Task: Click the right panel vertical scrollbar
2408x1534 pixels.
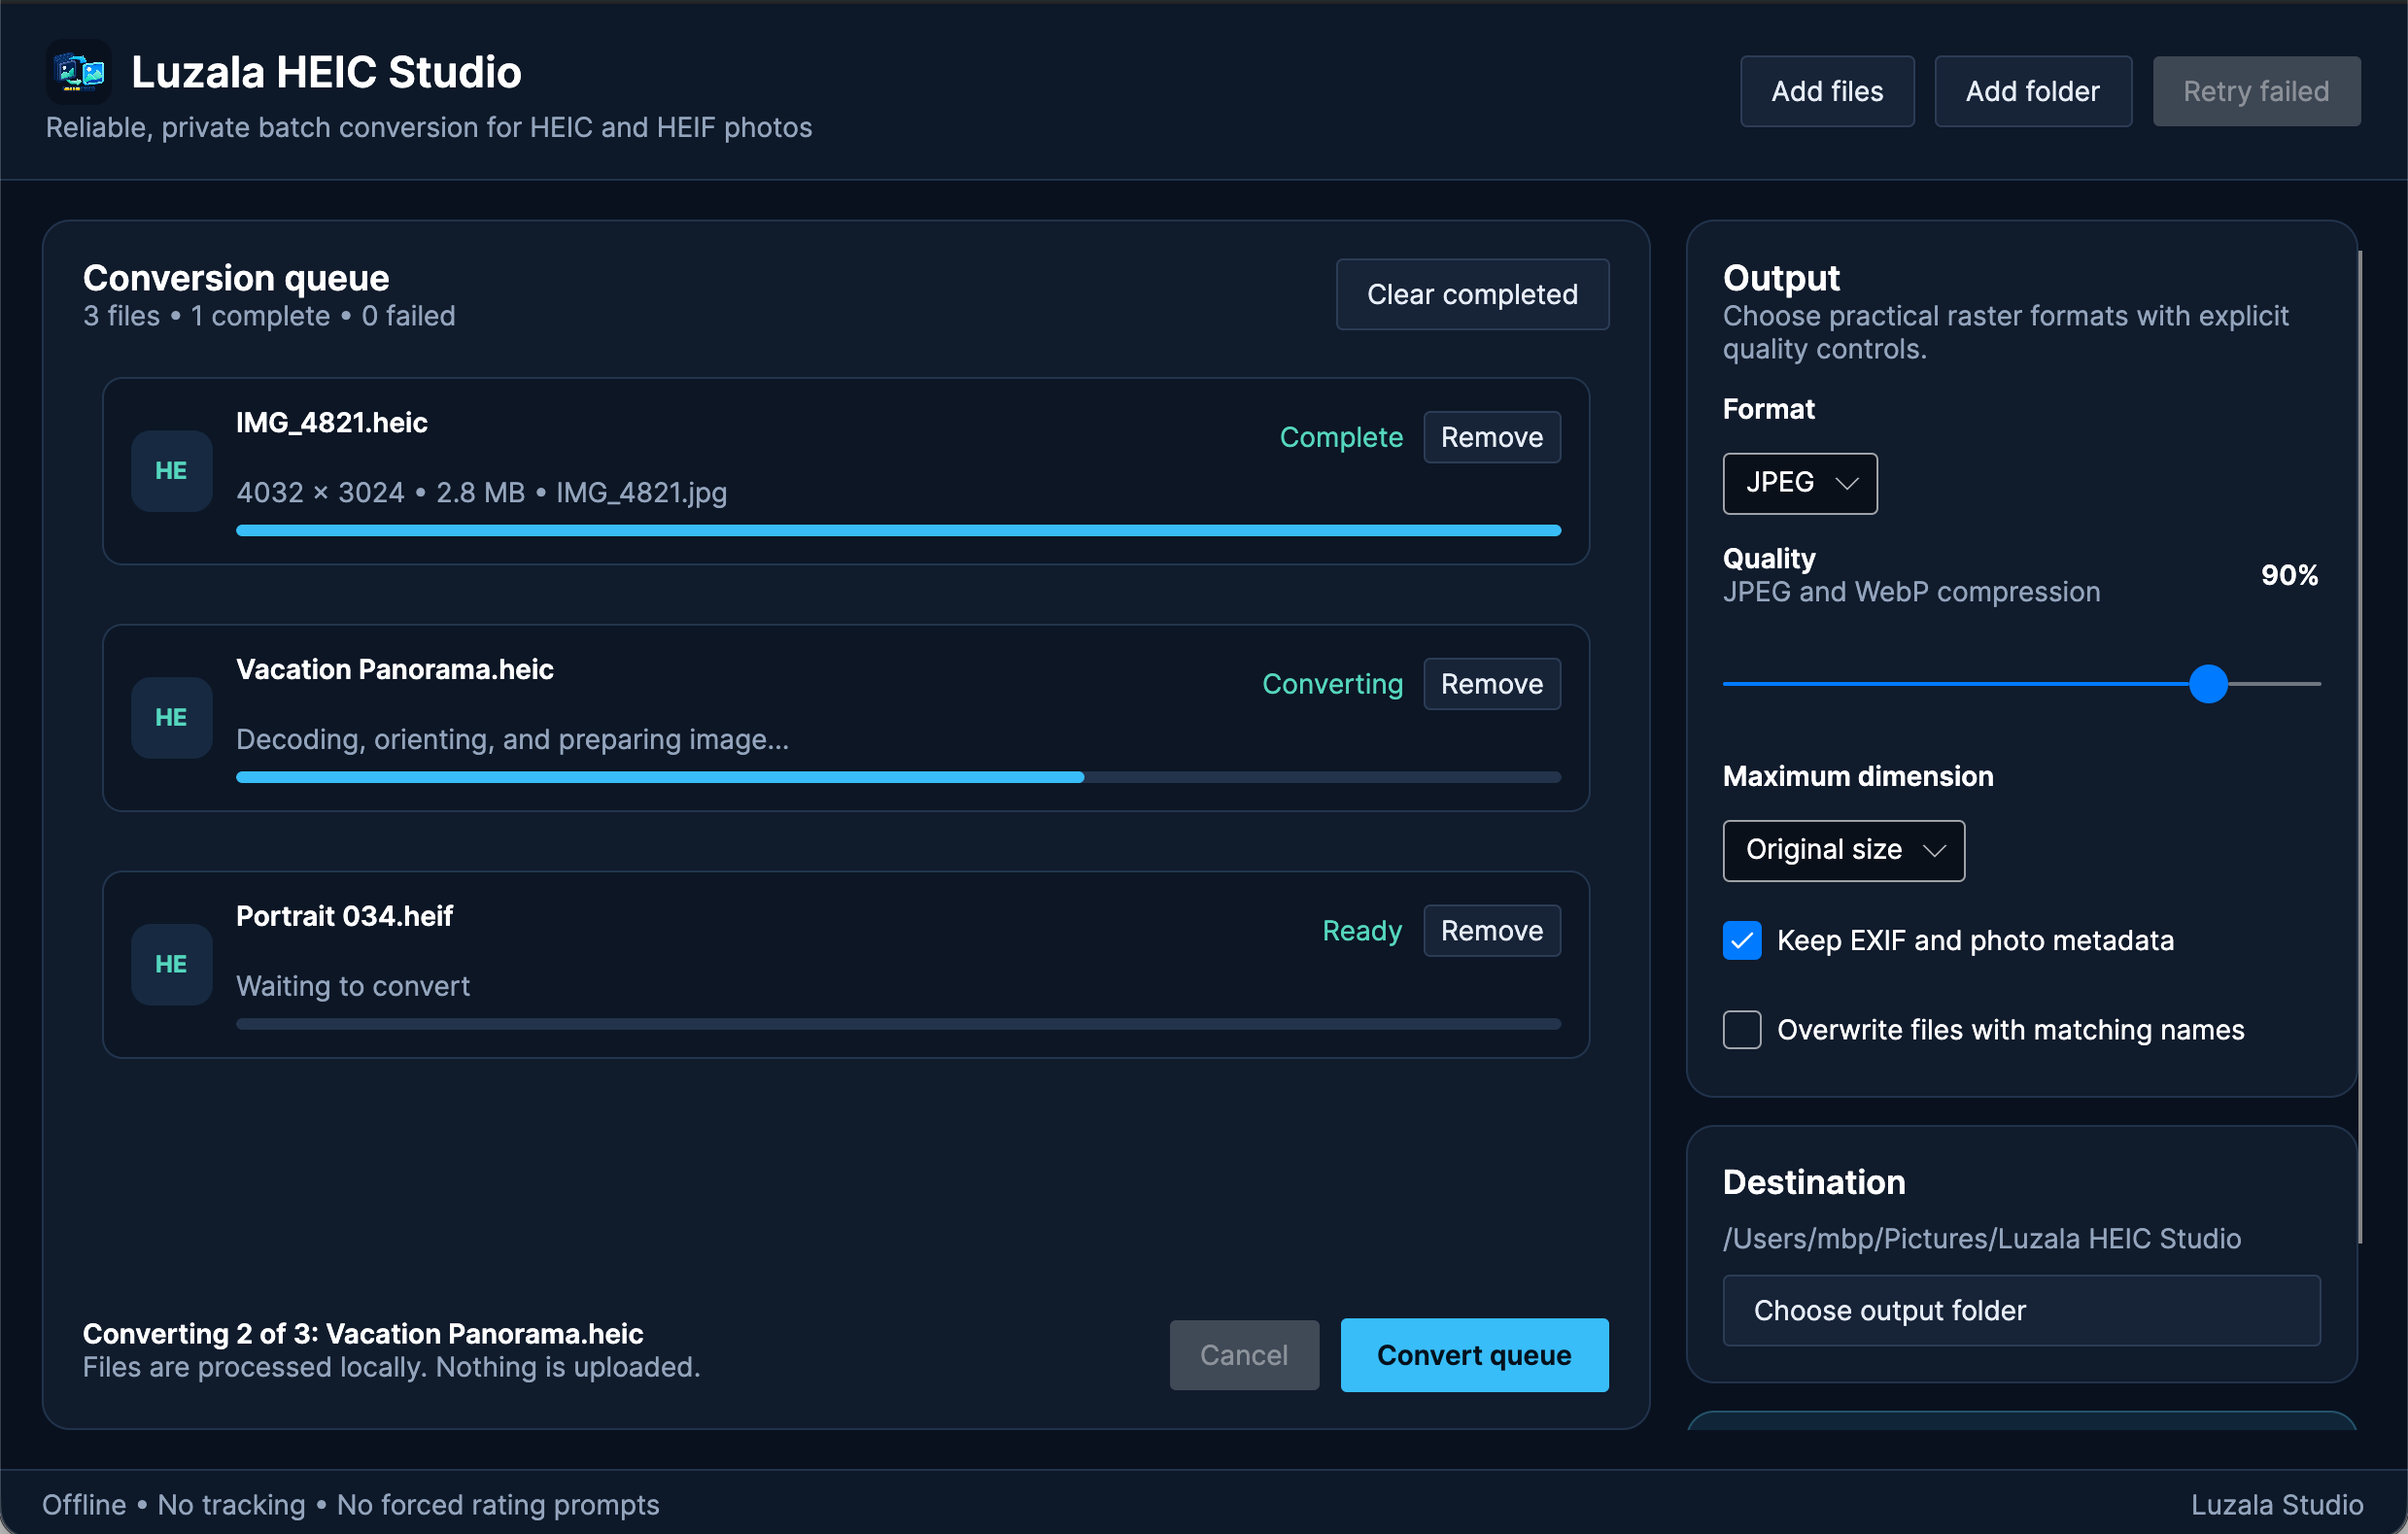Action: 2360,747
